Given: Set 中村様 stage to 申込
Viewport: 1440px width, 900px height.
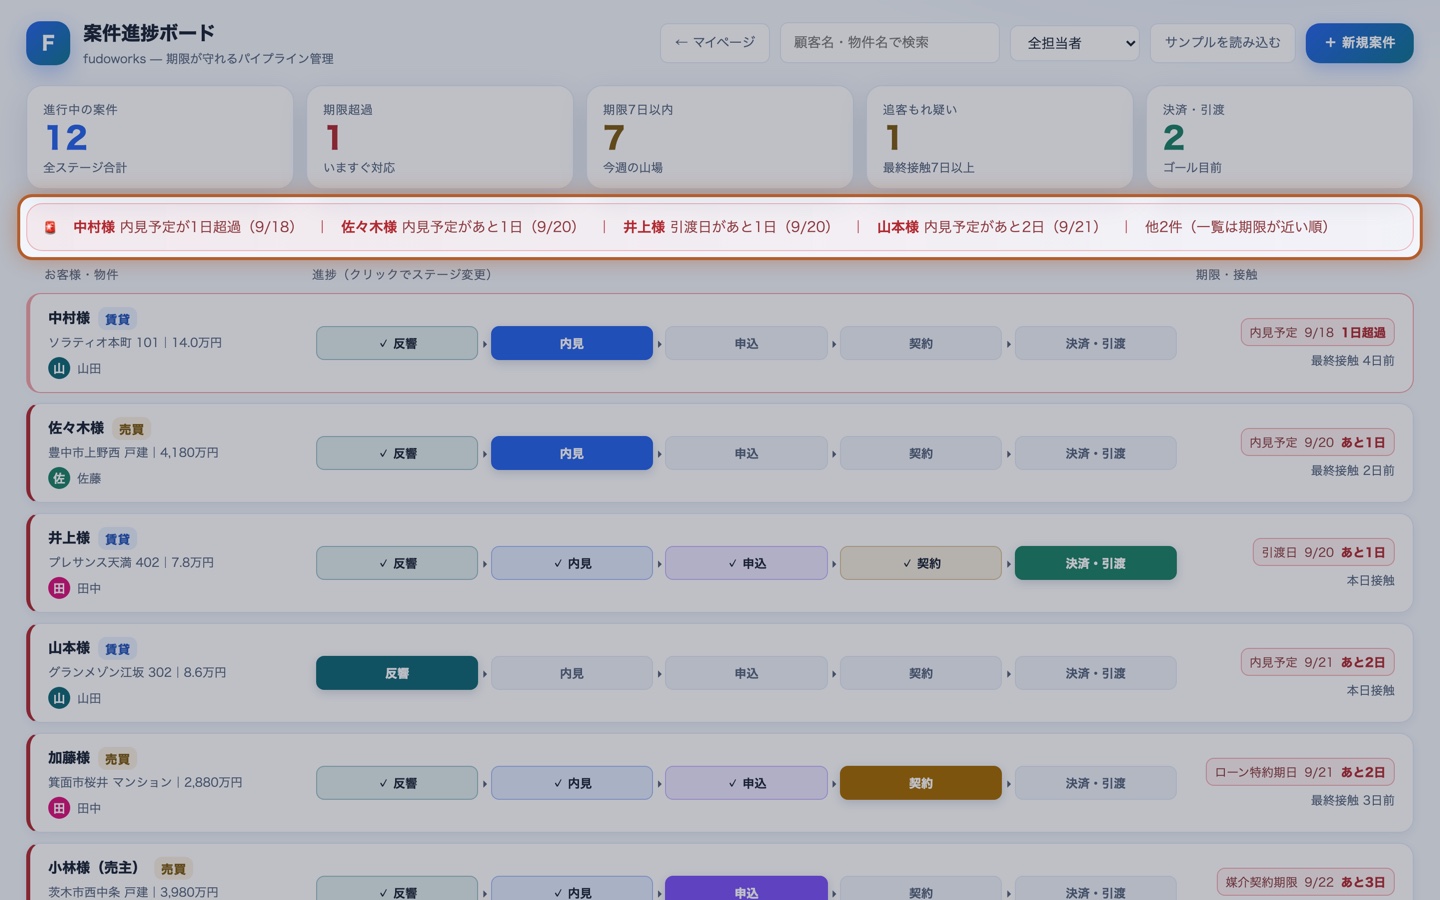Looking at the screenshot, I should coord(746,343).
